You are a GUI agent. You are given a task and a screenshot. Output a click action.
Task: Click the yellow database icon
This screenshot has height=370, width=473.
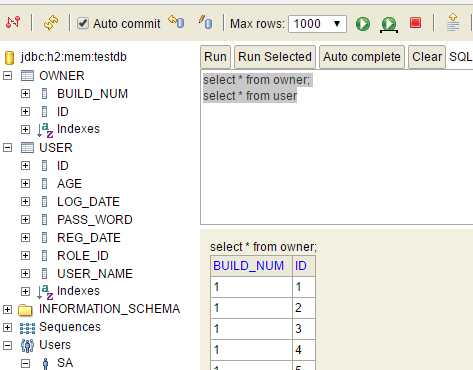click(x=9, y=57)
